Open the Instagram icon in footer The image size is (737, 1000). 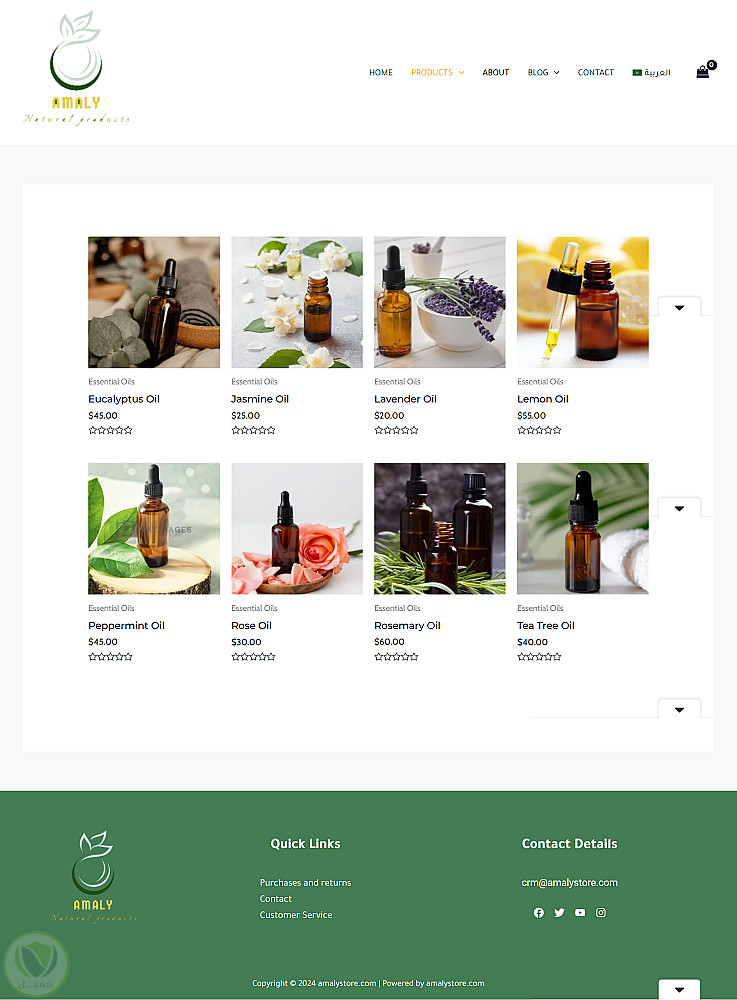click(601, 913)
